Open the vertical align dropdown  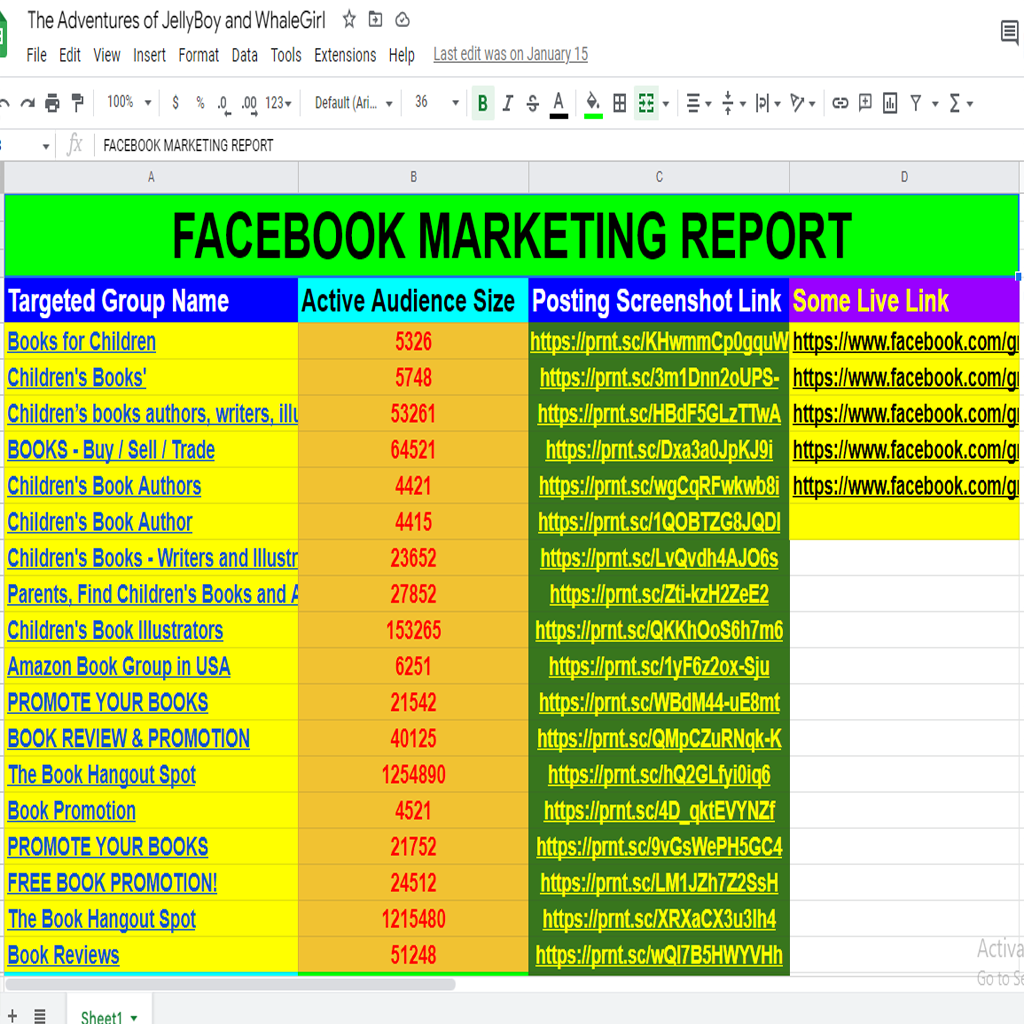(734, 103)
